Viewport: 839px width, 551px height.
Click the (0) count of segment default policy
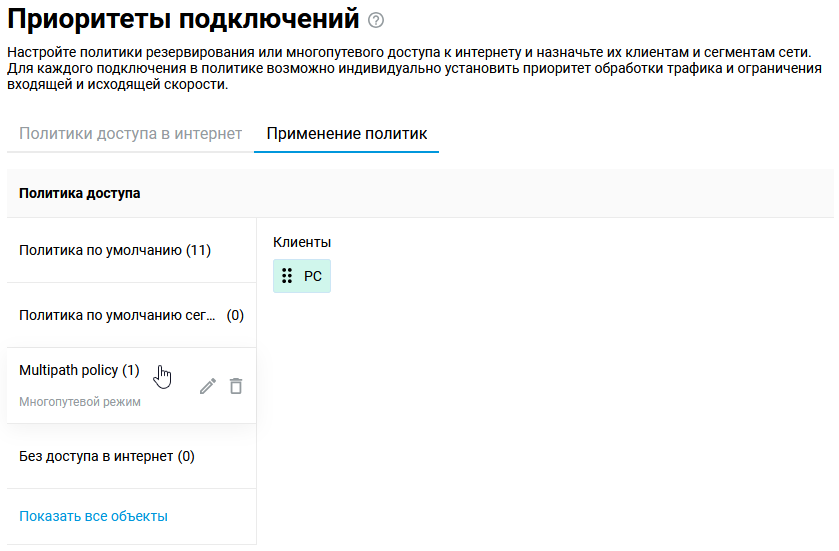point(235,315)
